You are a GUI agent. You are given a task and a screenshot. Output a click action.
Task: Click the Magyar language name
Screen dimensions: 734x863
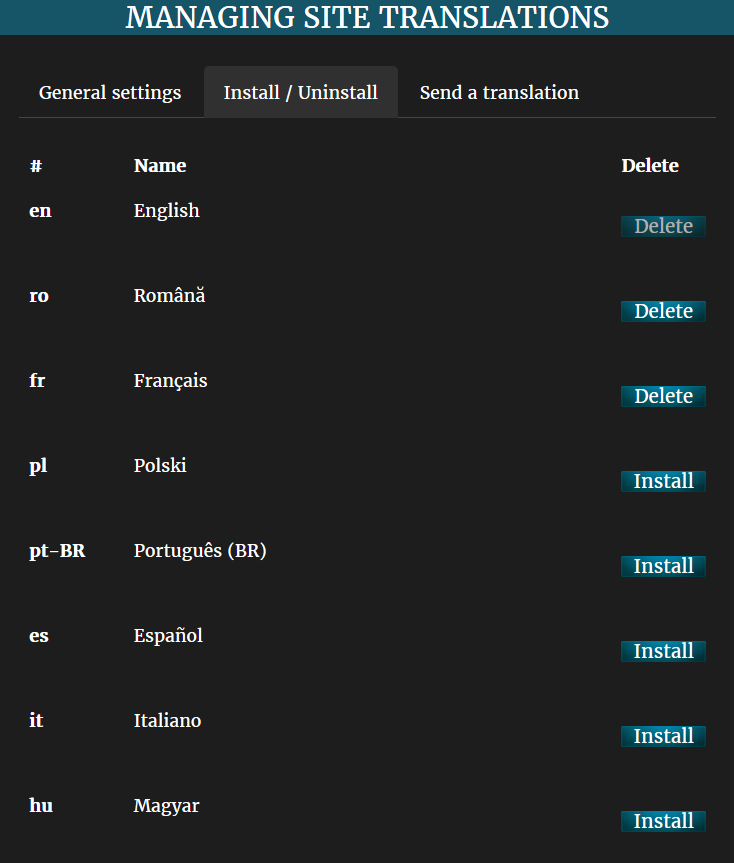(x=166, y=806)
